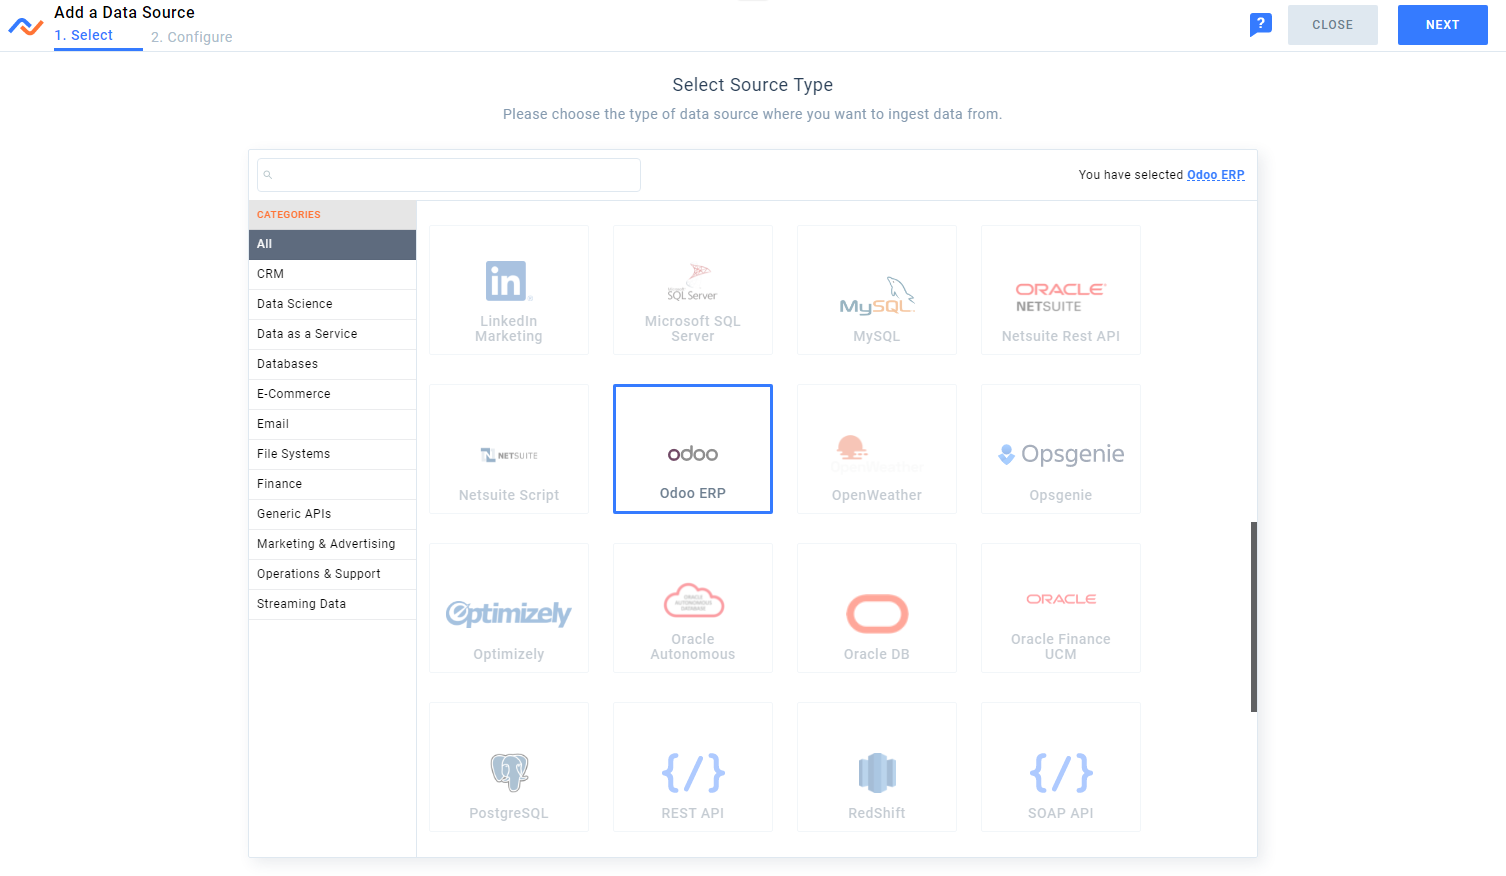Choose the Oracle Finance UCM tile
The width and height of the screenshot is (1506, 876).
pos(1061,608)
